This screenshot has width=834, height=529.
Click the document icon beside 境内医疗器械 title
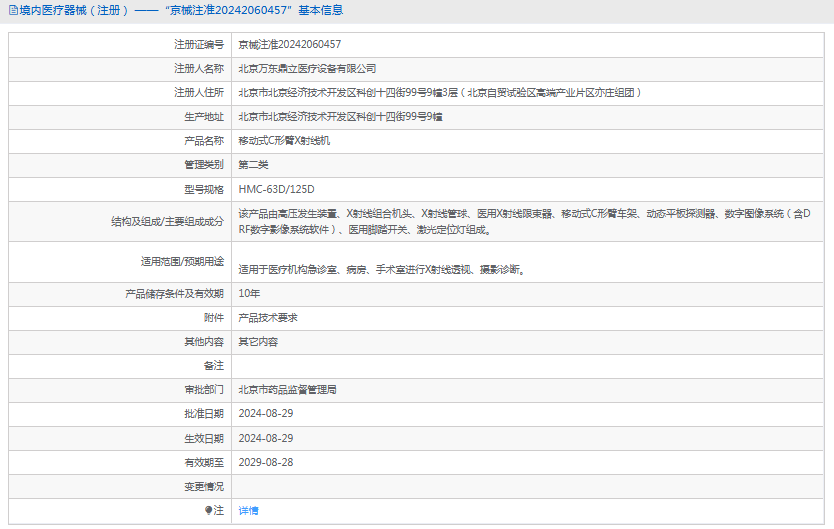click(x=13, y=10)
